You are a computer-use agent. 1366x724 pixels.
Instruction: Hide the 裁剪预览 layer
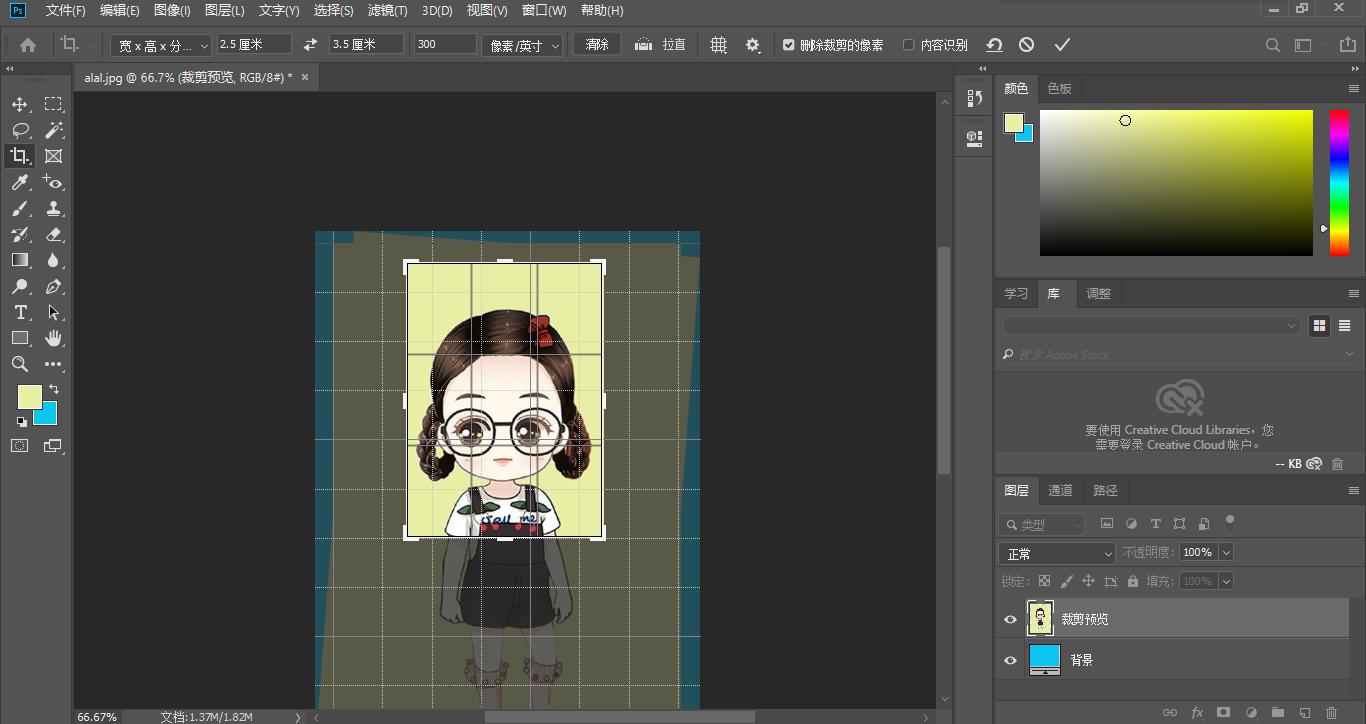coord(1010,620)
